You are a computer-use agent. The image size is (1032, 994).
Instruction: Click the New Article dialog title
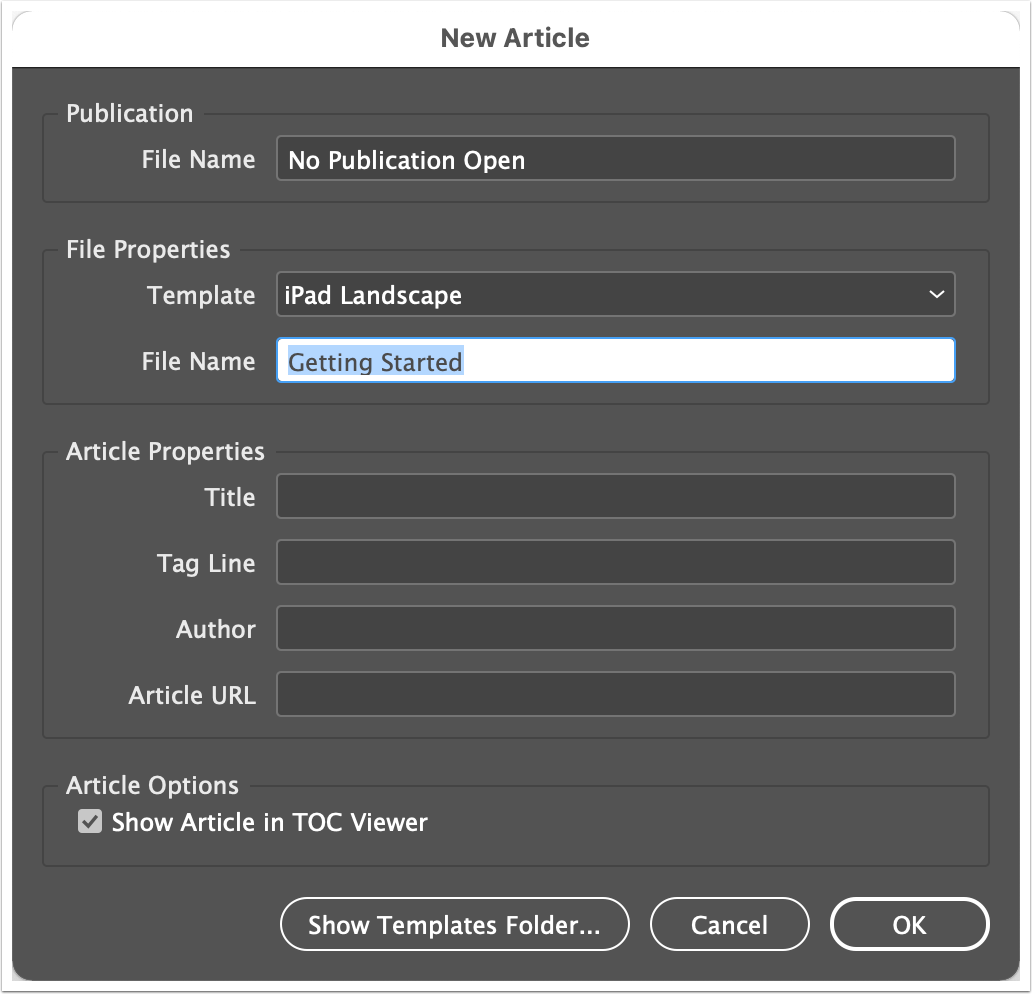tap(515, 38)
